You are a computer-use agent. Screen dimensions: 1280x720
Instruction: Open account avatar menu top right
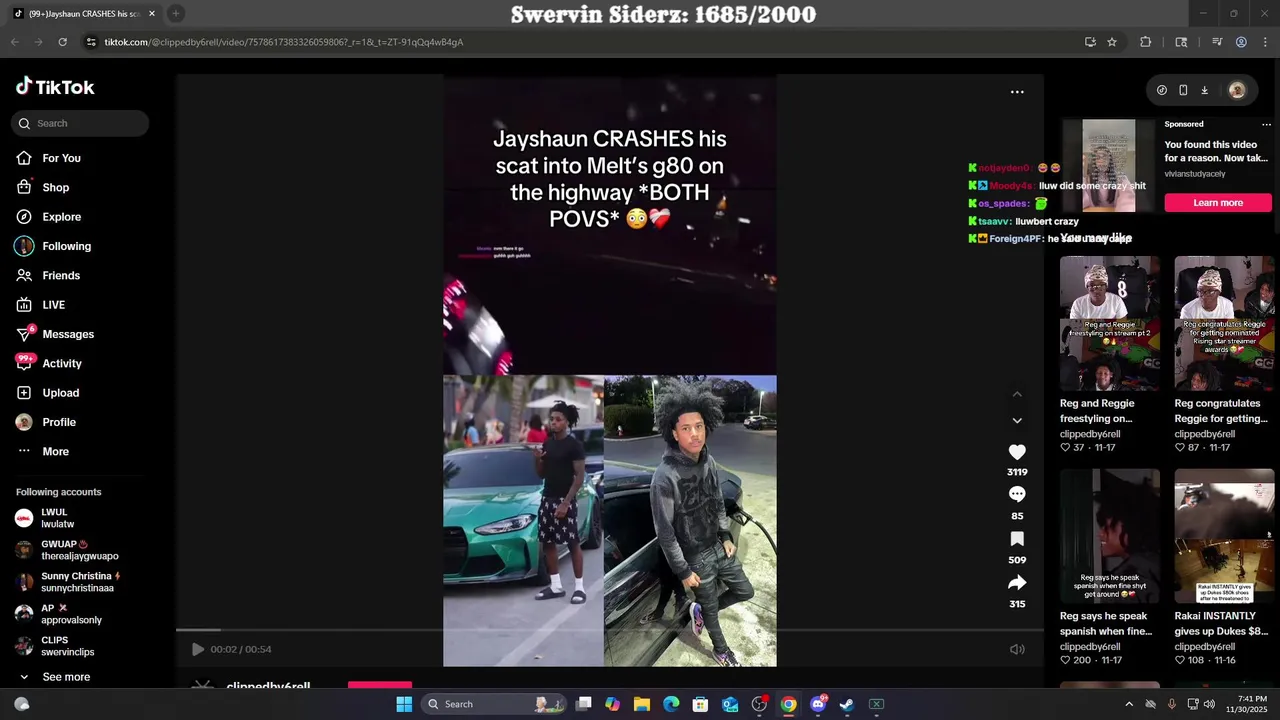click(x=1237, y=90)
